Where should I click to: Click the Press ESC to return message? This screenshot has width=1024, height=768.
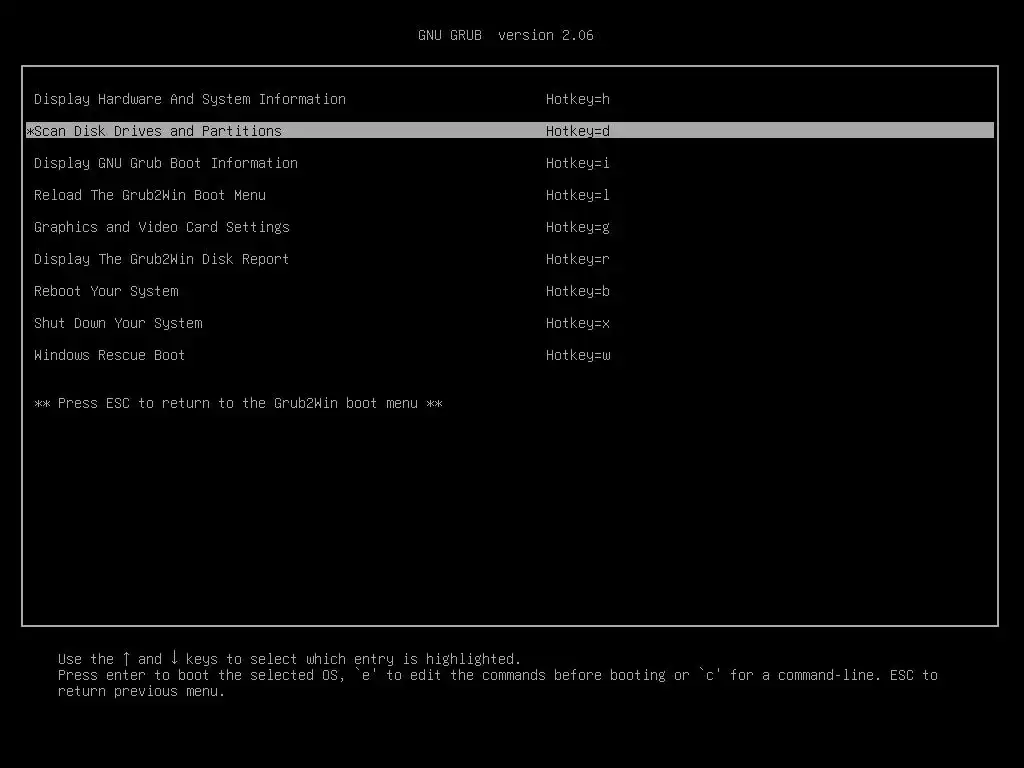pos(238,404)
